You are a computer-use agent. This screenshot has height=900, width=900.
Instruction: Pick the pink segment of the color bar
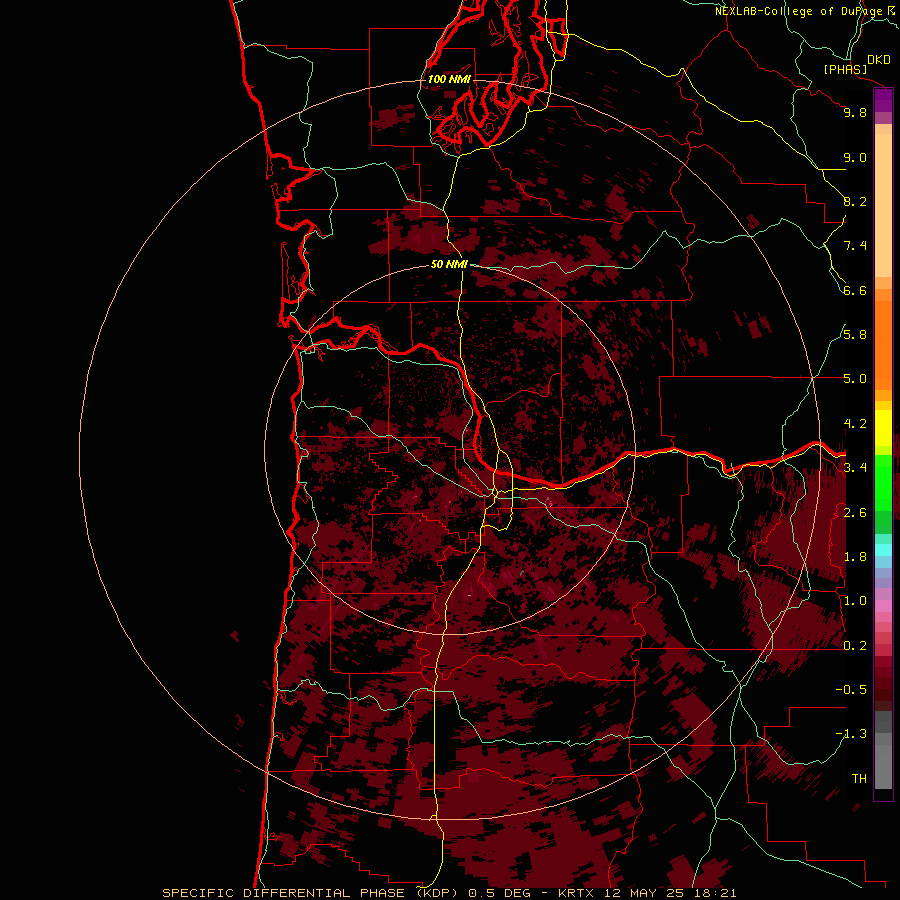[x=883, y=606]
